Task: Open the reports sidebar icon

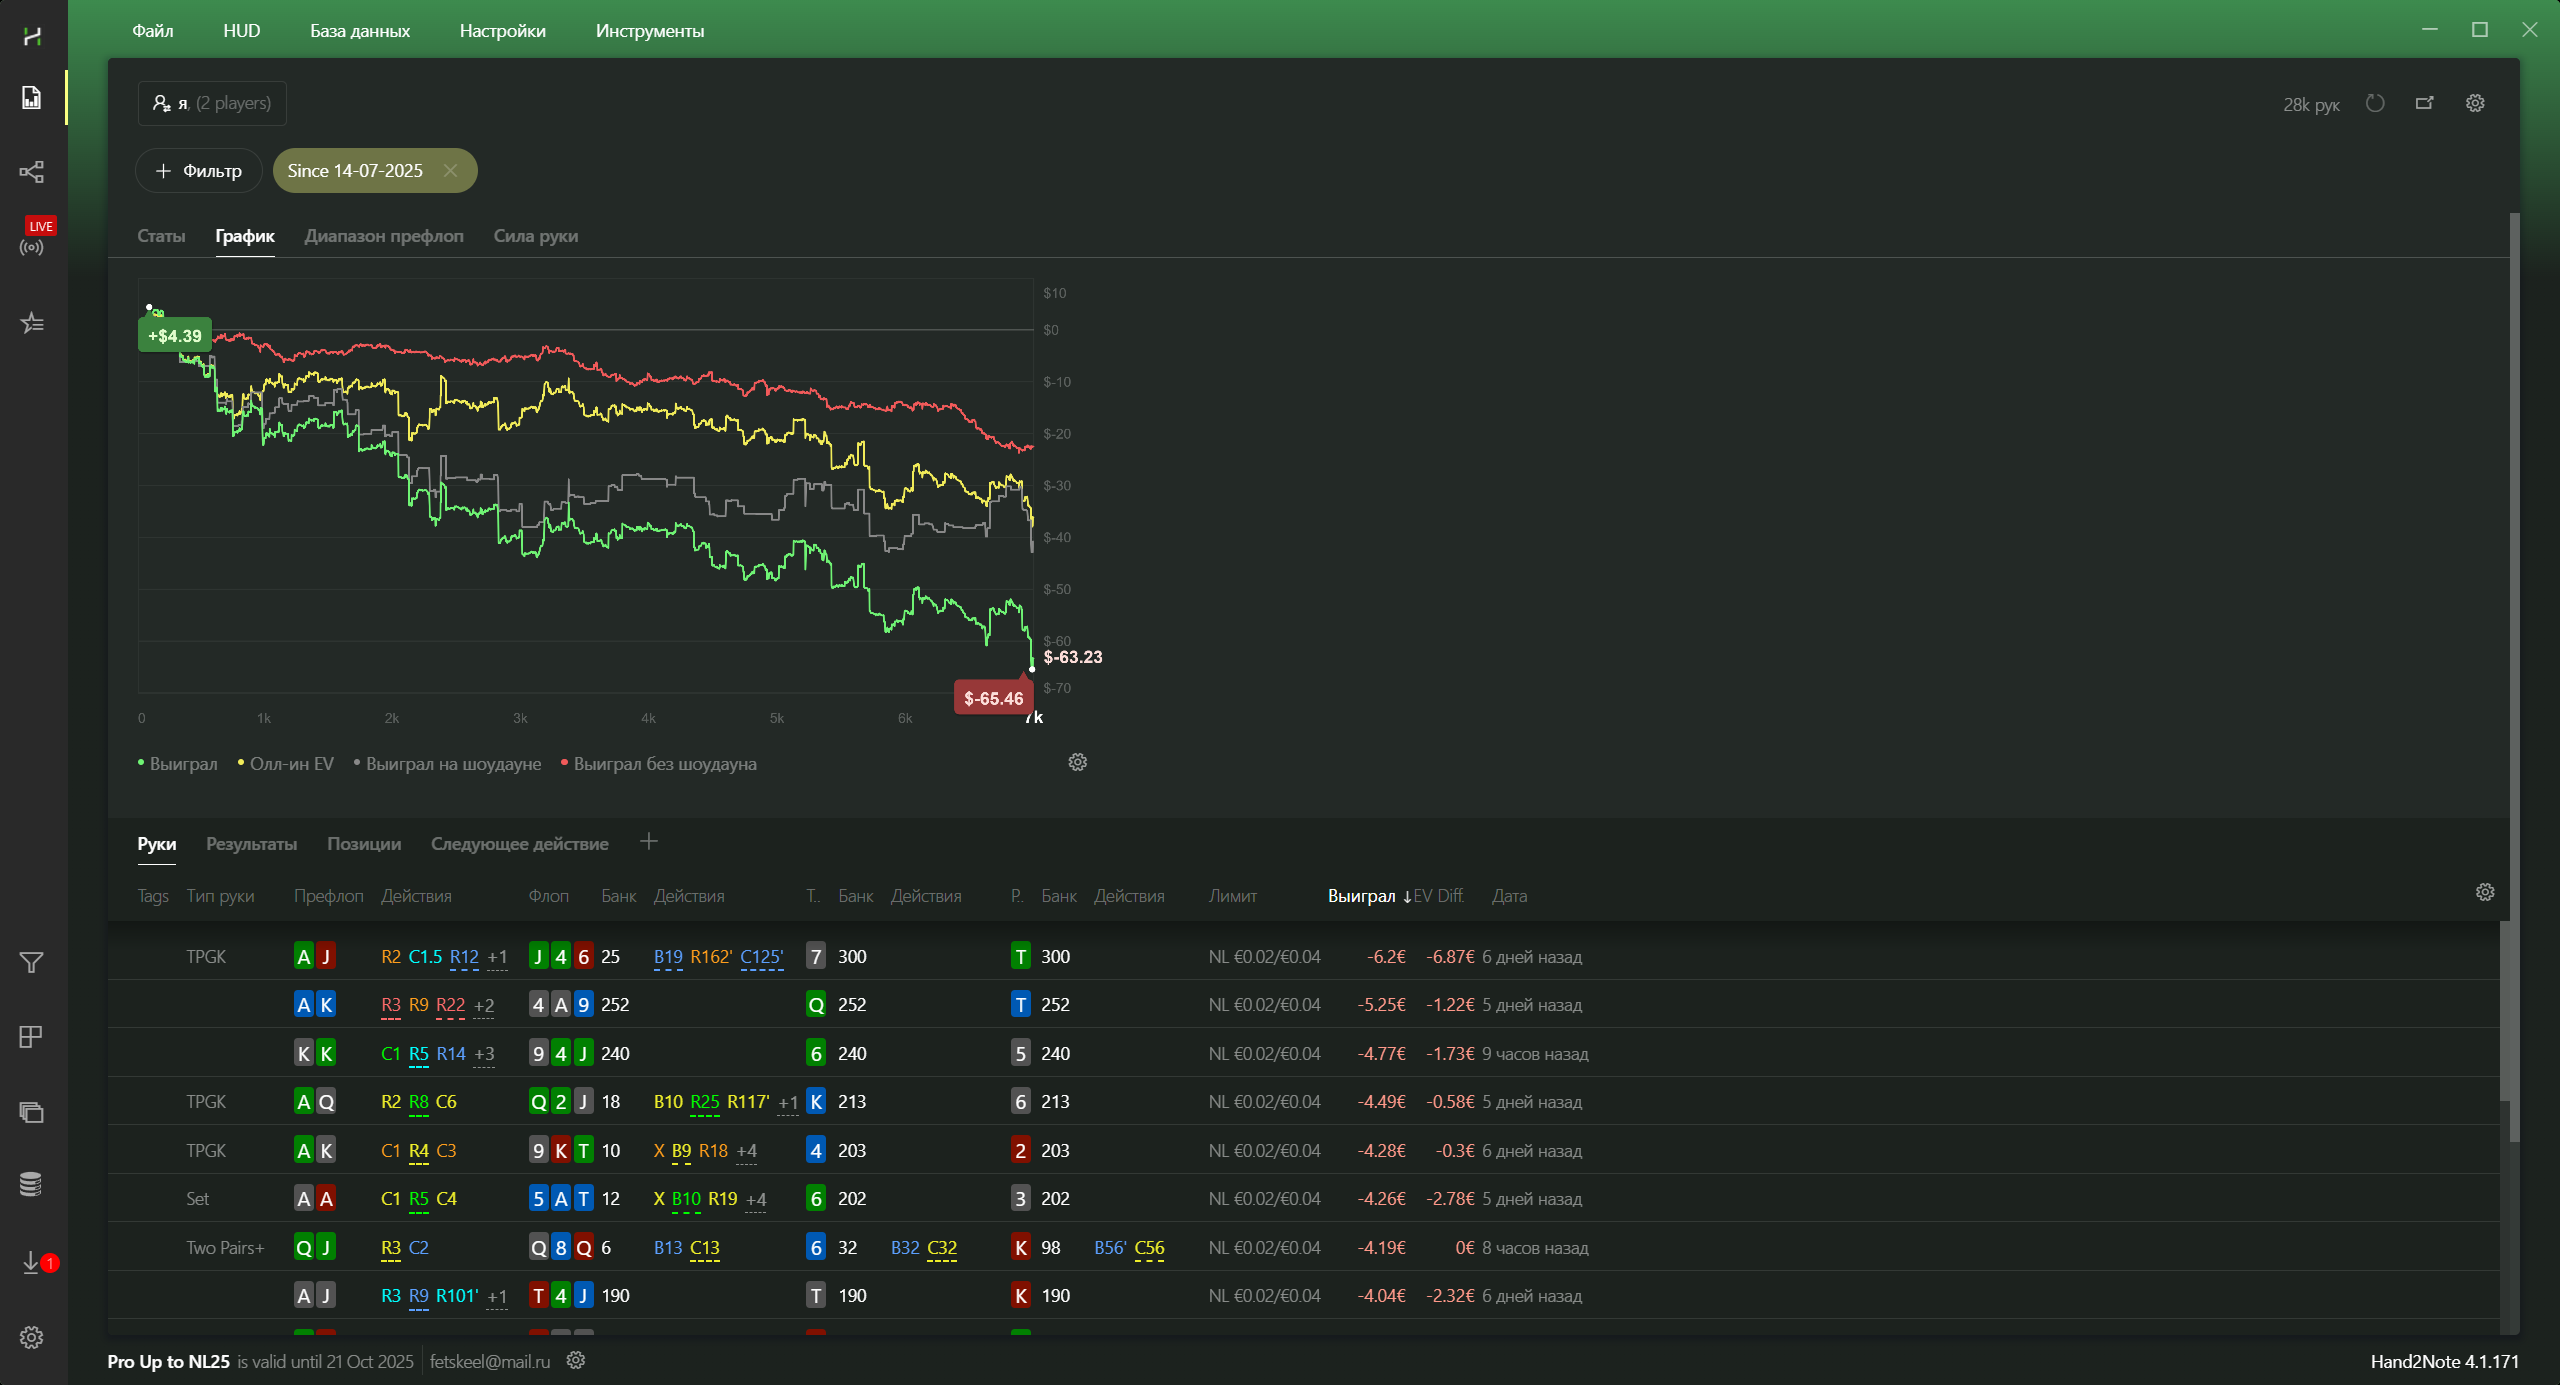Action: 32,97
